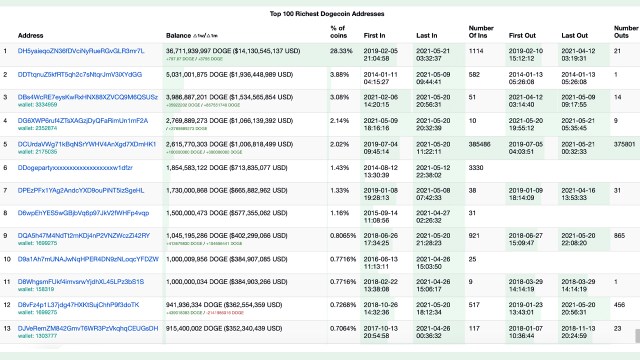This screenshot has width=640, height=360.
Task: Open the rank 10 address starting with D8s1Ah7
Action: 88,259
